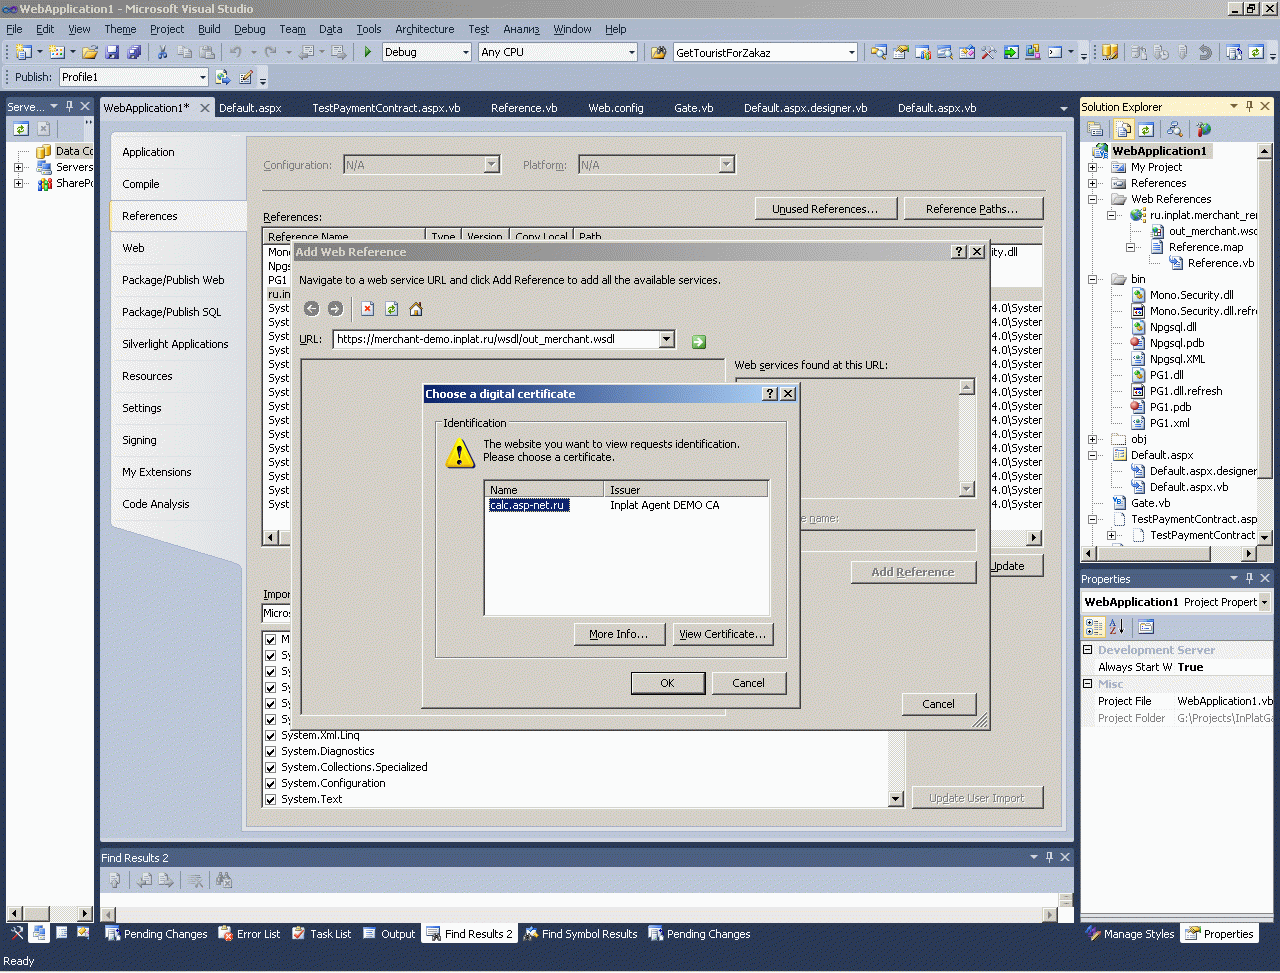This screenshot has height=973, width=1280.
Task: Collapse the bin folder in Solution Explorer
Action: coord(1093,279)
